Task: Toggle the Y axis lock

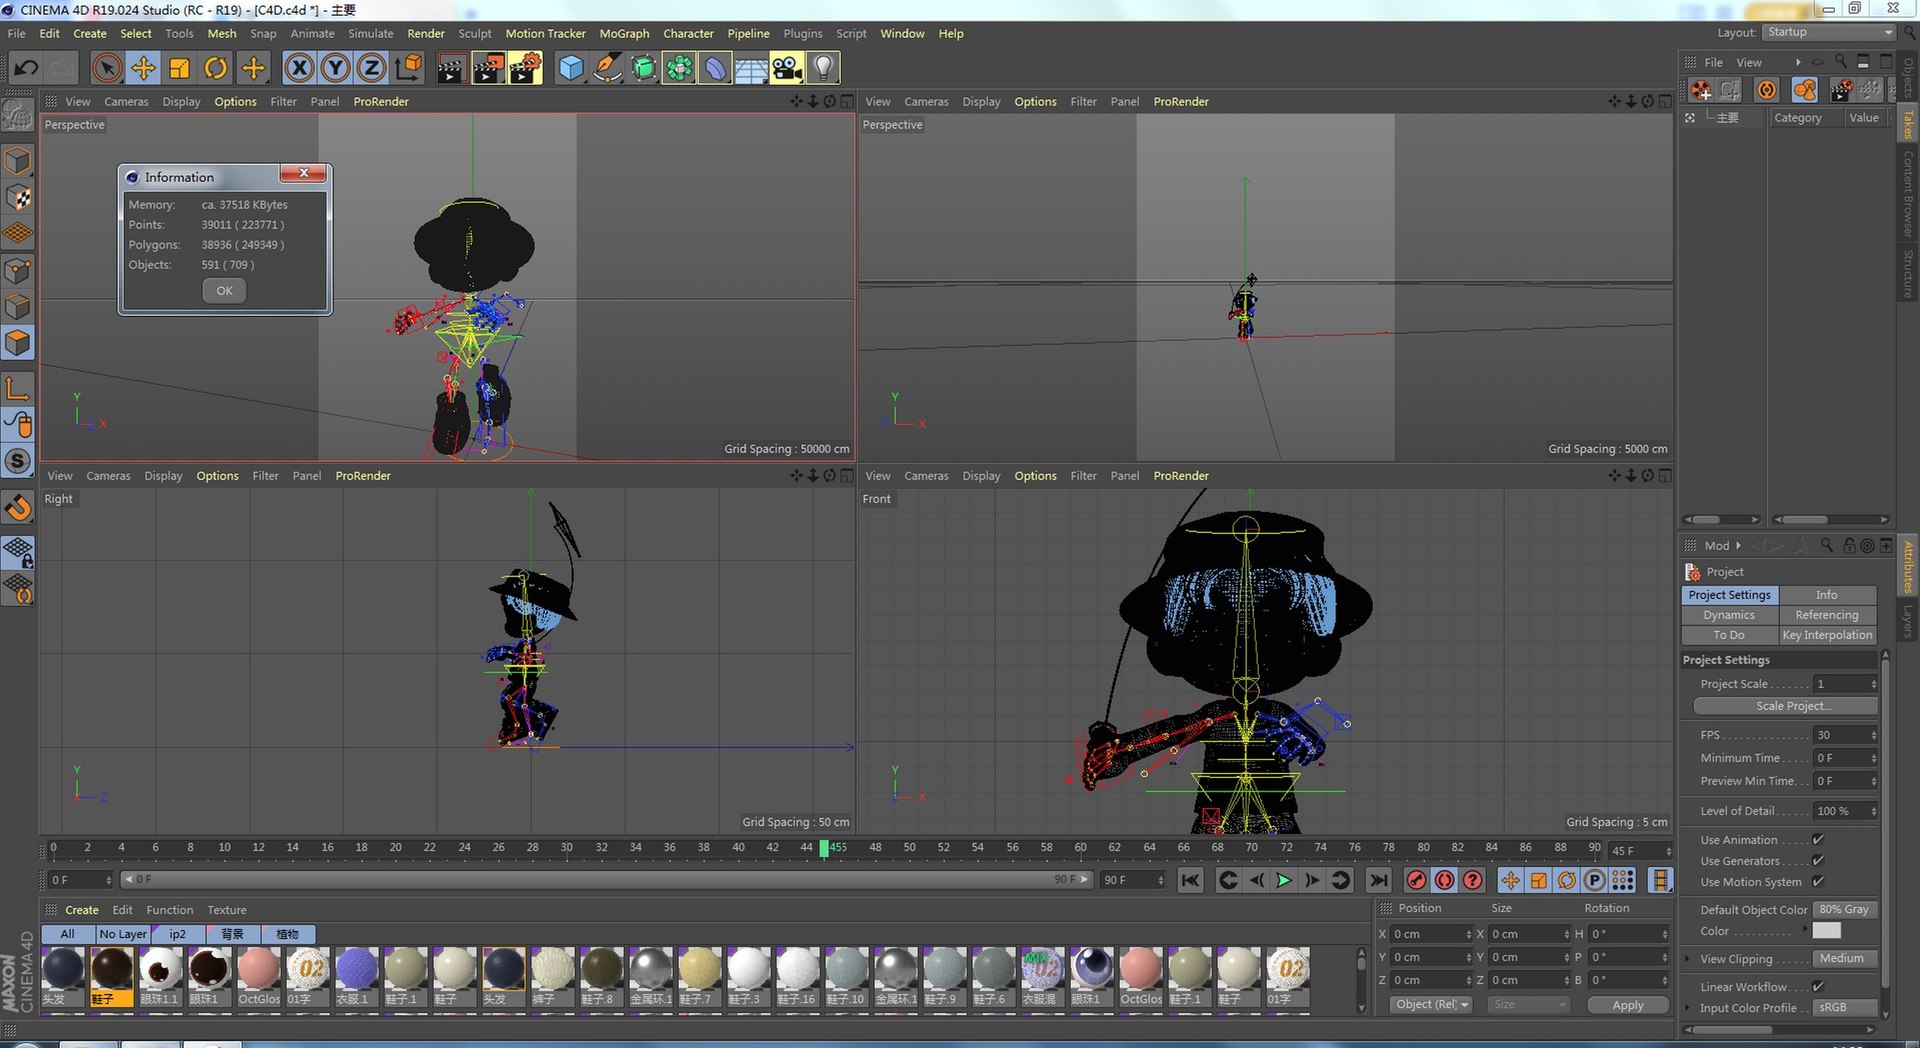Action: (x=335, y=68)
